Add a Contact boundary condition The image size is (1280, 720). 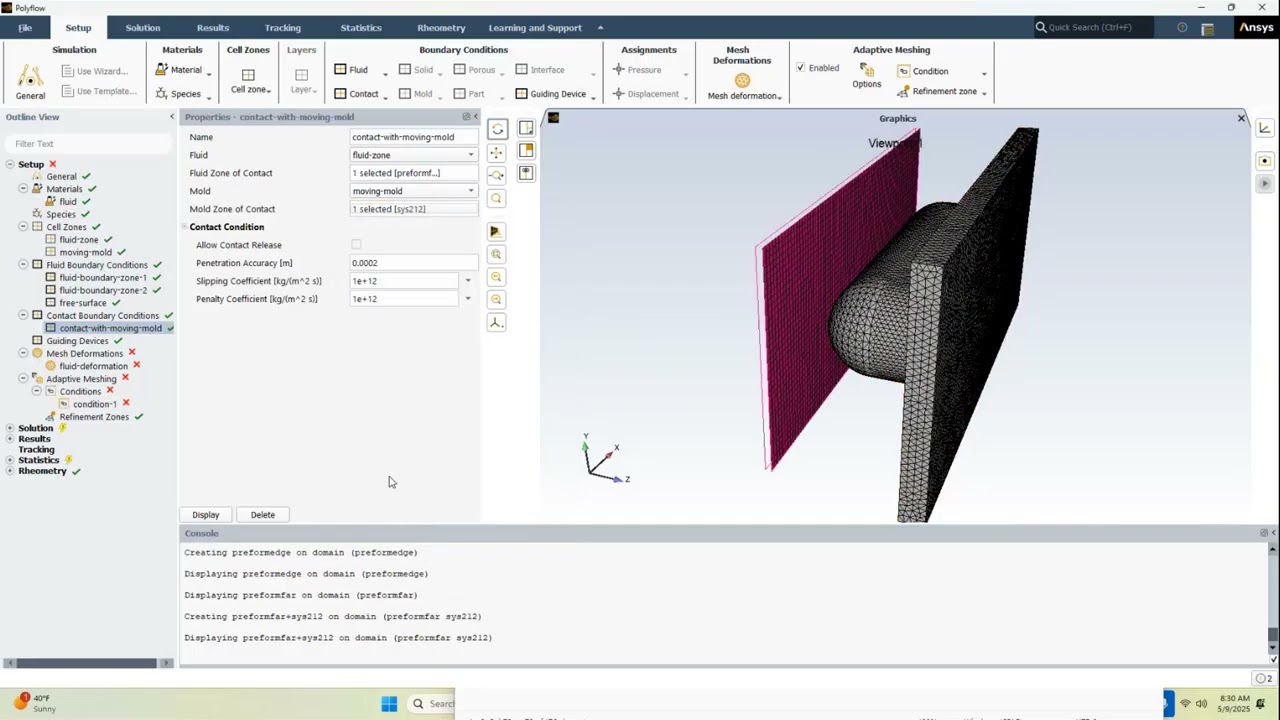click(x=357, y=94)
